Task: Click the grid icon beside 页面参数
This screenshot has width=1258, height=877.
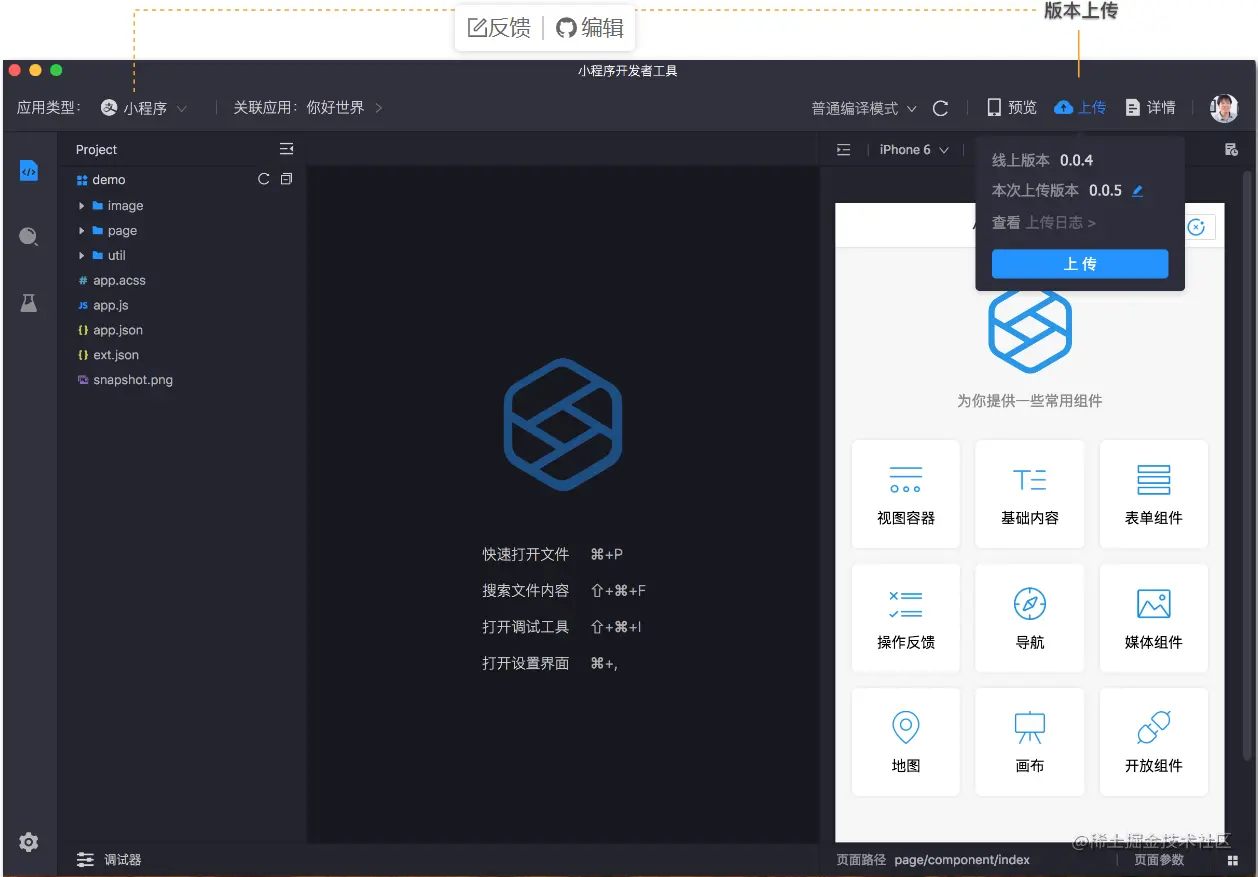Action: point(1233,860)
